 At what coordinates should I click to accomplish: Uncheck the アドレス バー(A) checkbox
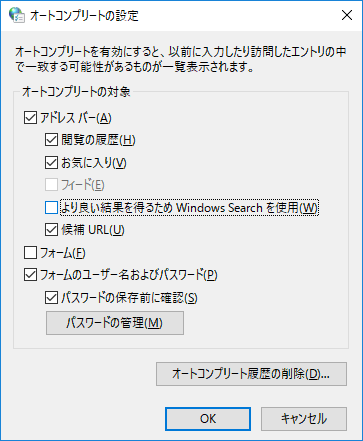tap(30, 118)
